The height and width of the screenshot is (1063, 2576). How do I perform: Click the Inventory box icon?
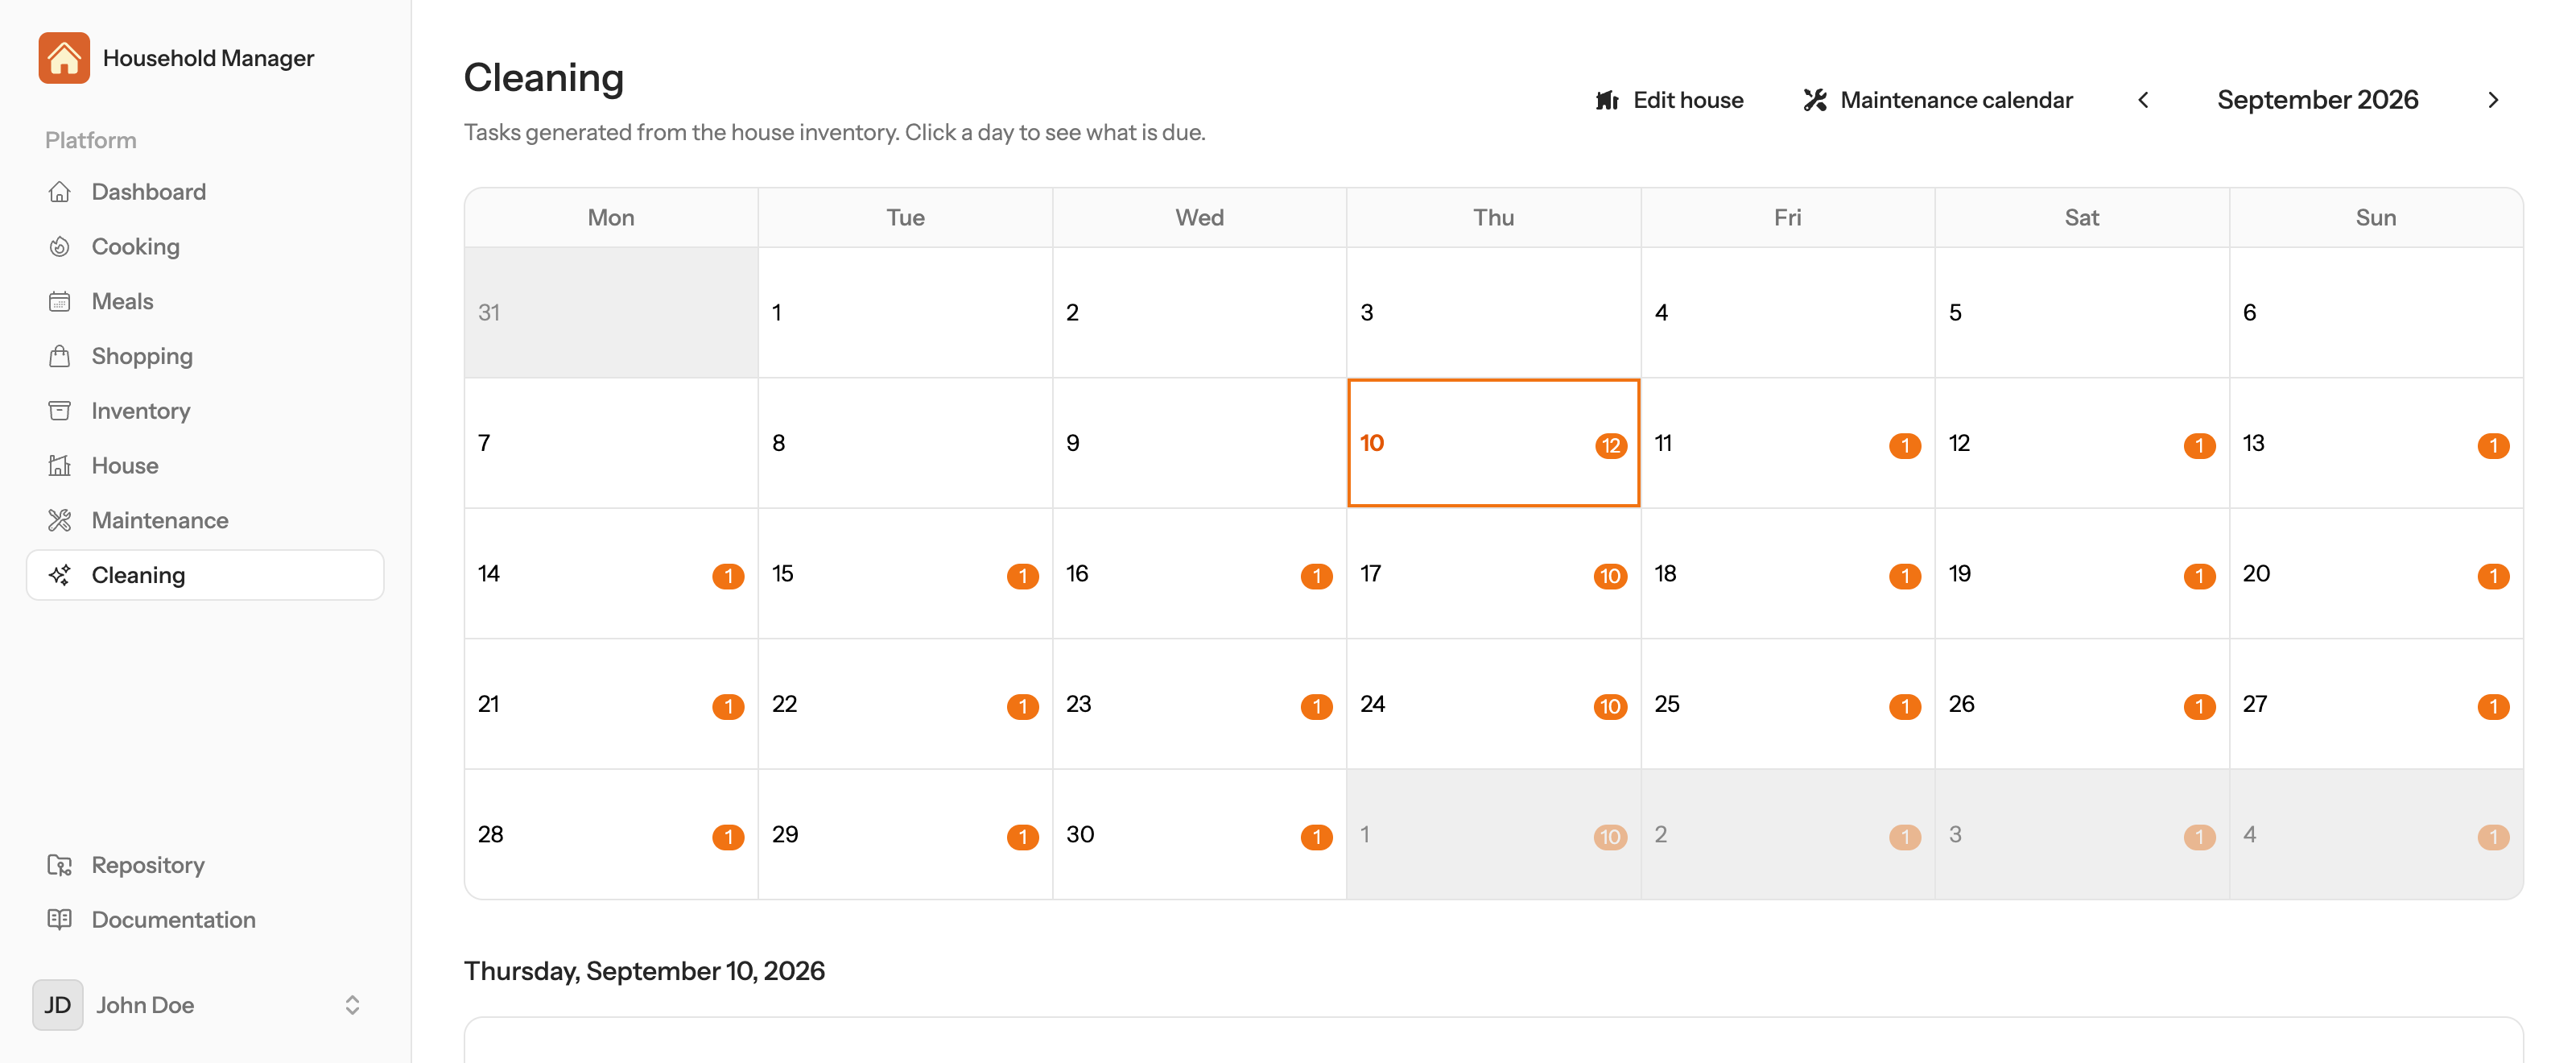pyautogui.click(x=60, y=410)
